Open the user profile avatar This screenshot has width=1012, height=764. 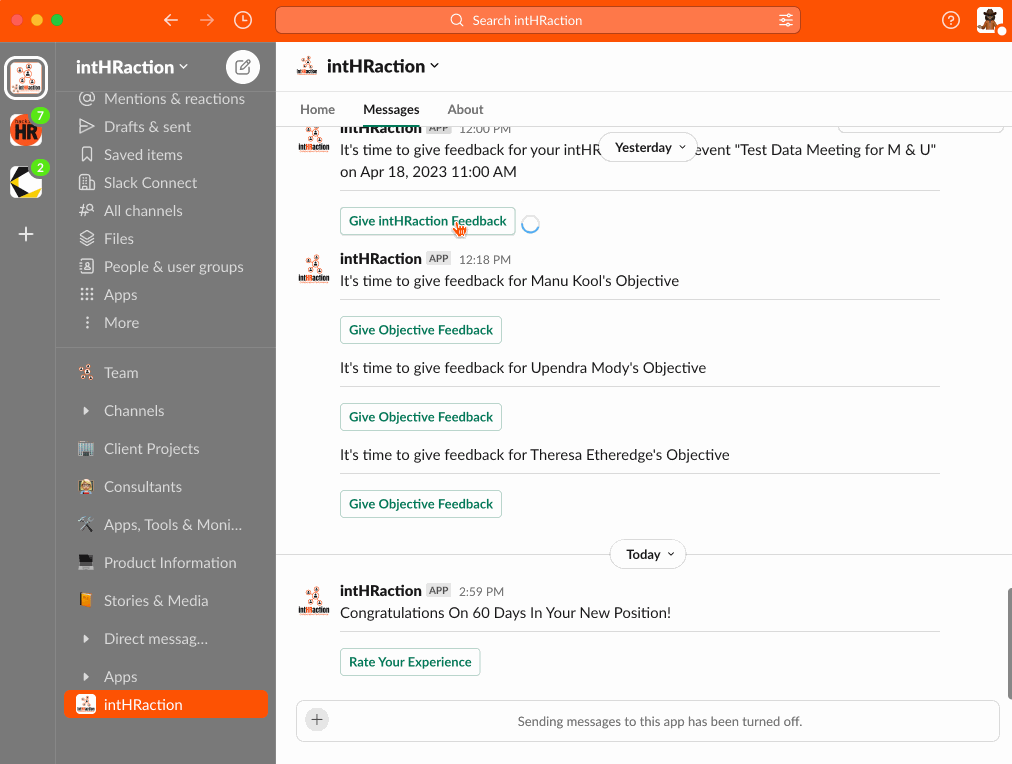[x=989, y=20]
